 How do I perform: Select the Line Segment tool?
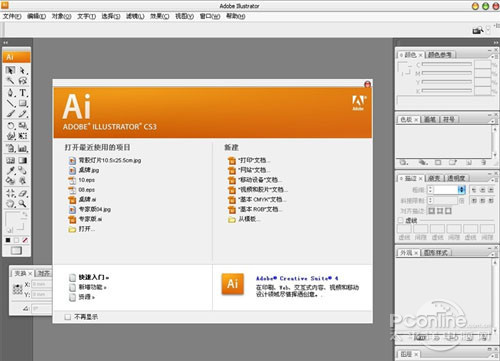click(10, 103)
